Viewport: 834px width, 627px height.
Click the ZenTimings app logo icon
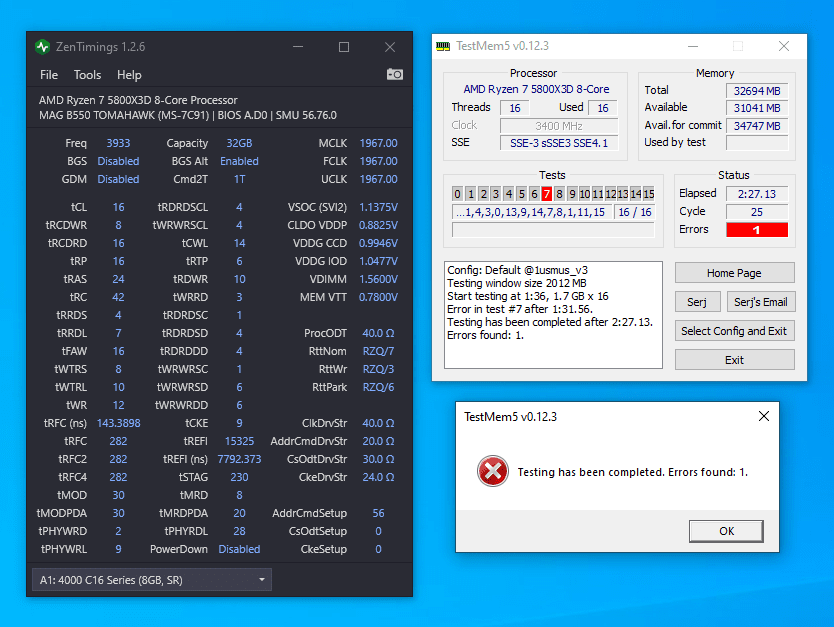click(x=43, y=47)
